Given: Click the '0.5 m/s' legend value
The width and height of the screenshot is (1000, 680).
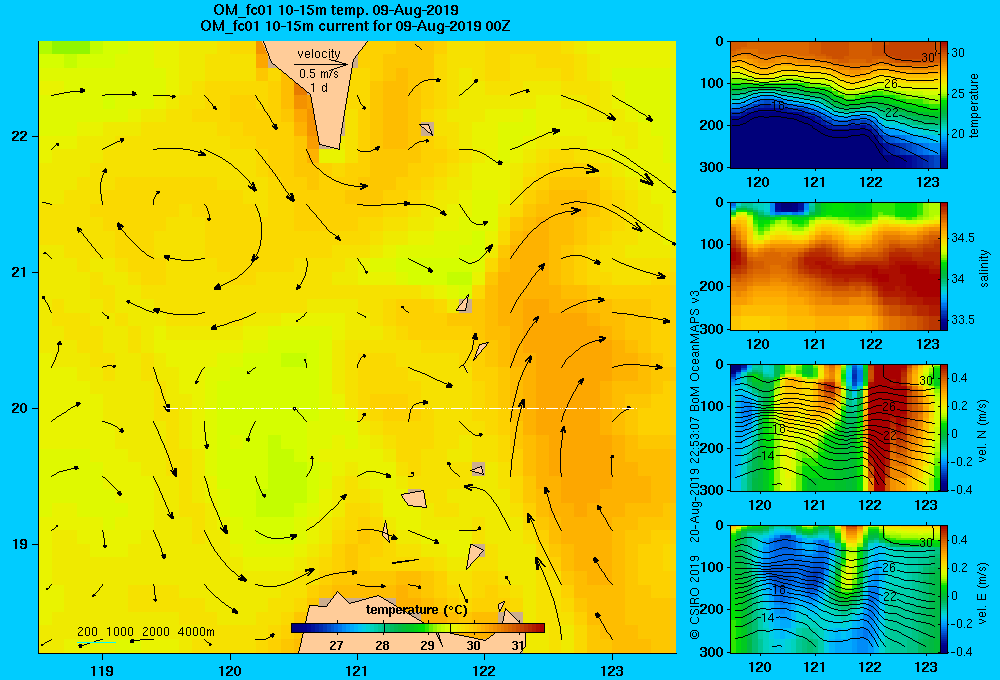Looking at the screenshot, I should (319, 74).
